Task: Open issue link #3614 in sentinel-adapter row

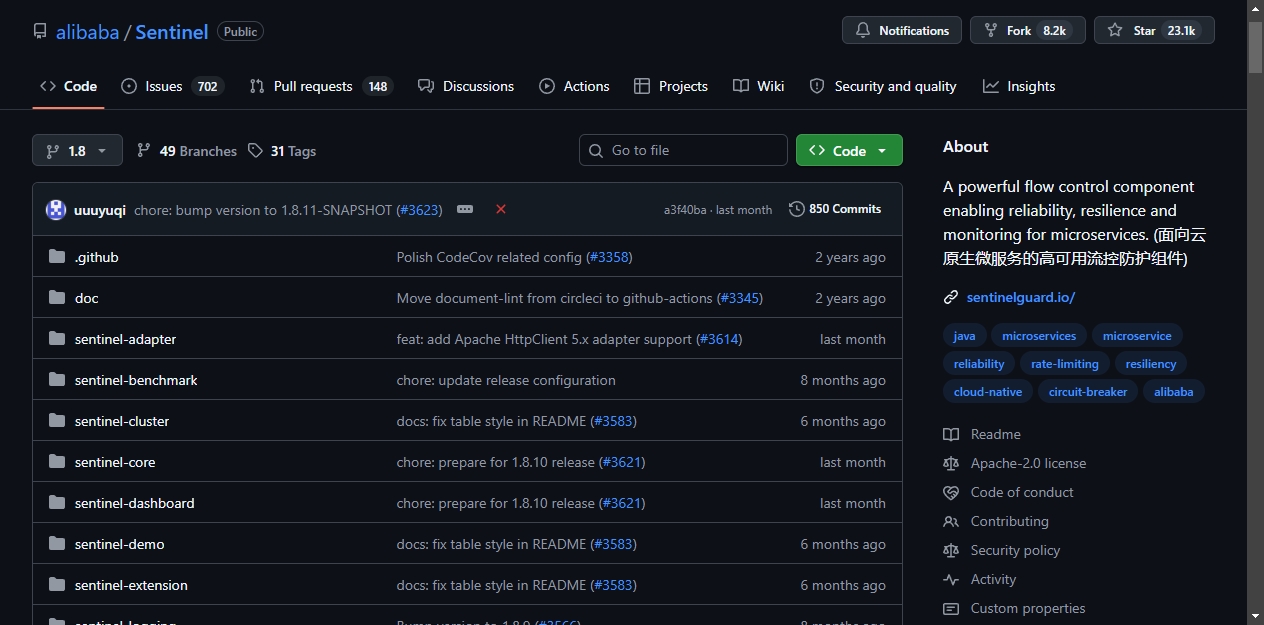Action: coord(720,339)
